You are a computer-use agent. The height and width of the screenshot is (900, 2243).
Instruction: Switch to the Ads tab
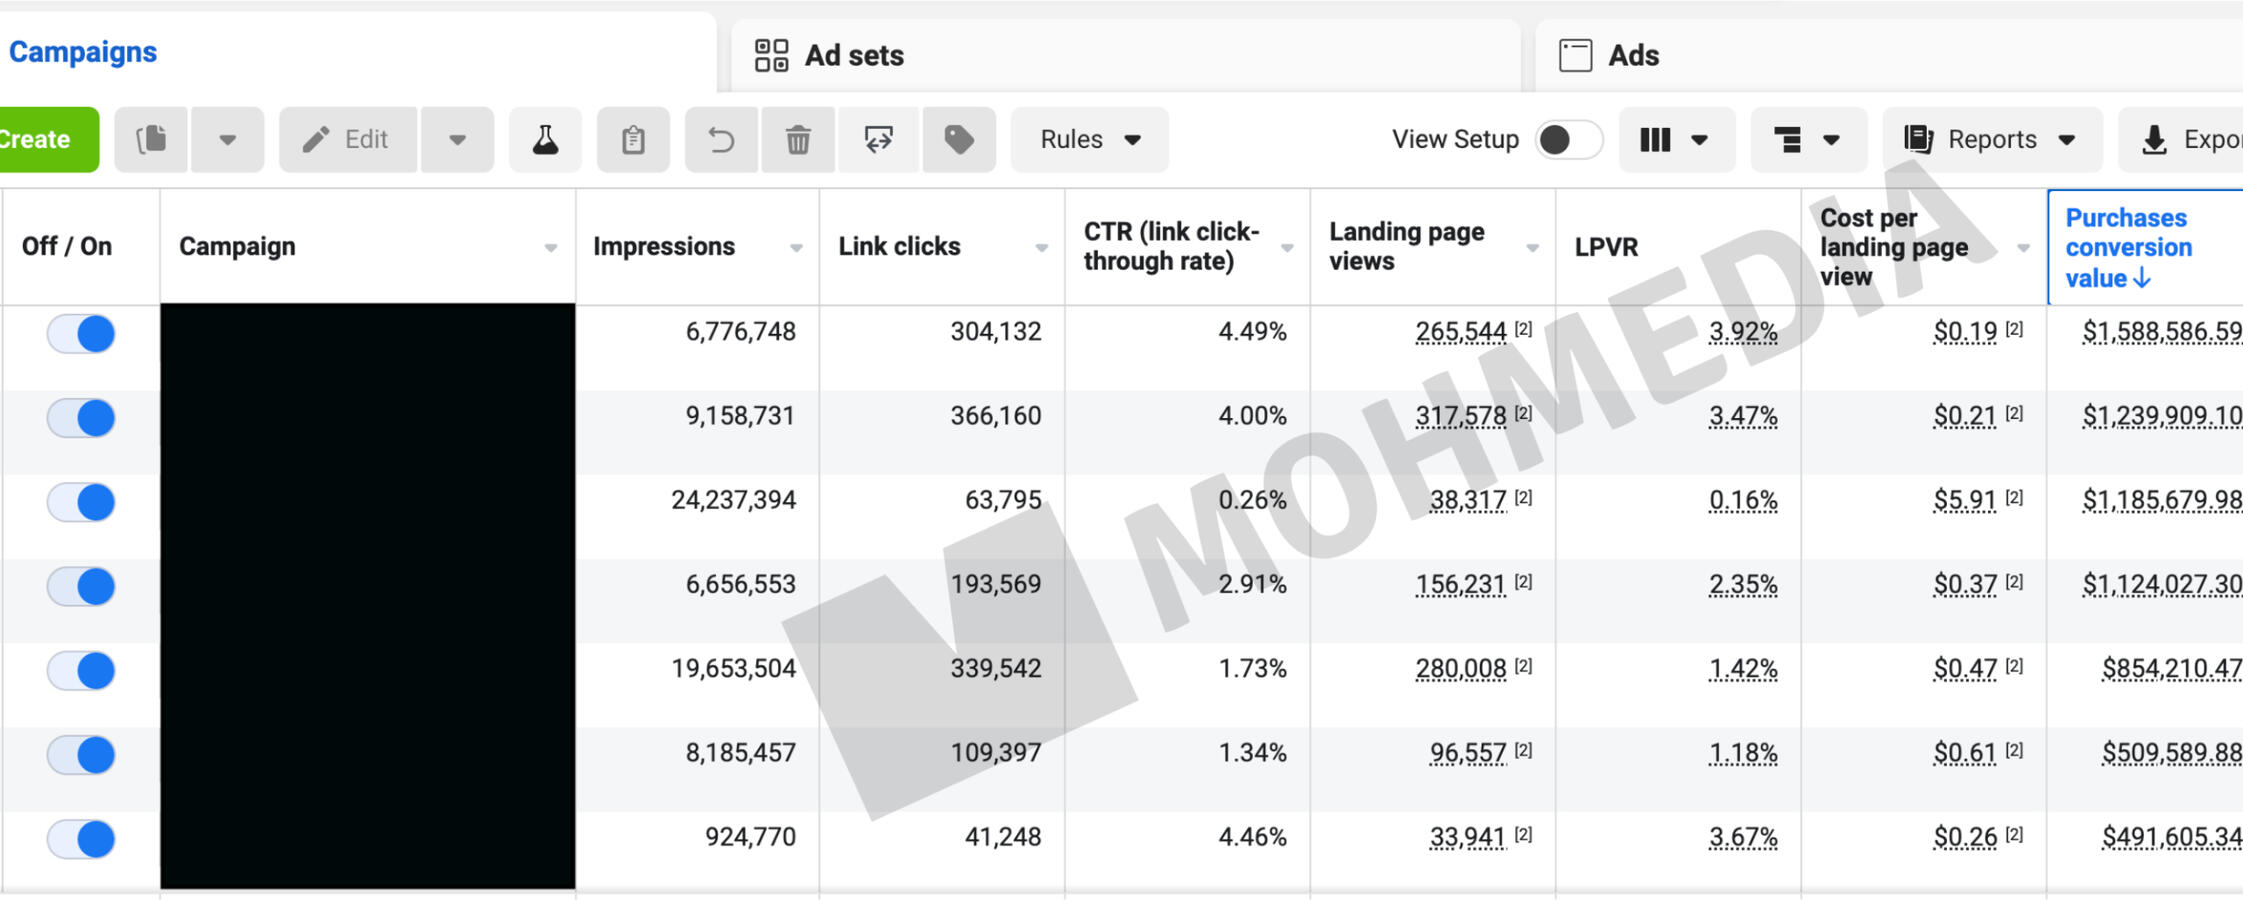click(x=1632, y=55)
